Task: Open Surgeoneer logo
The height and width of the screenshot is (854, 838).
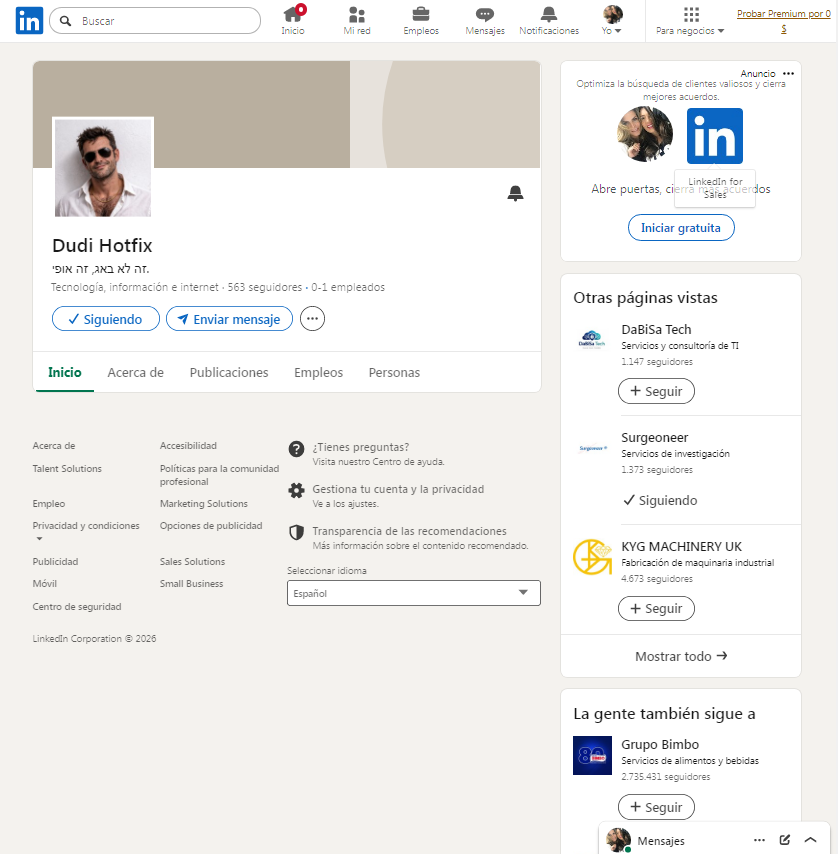Action: click(x=592, y=448)
